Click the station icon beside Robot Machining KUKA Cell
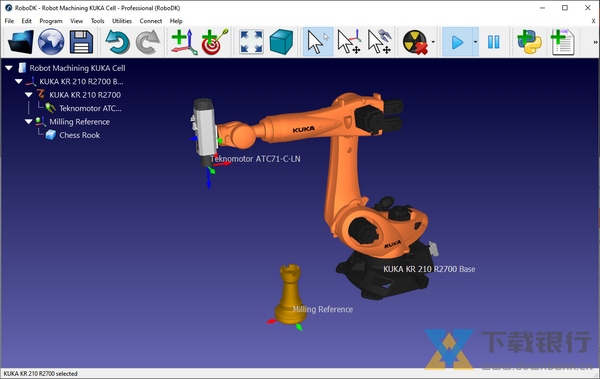Screen dimensions: 600x379 [22, 68]
